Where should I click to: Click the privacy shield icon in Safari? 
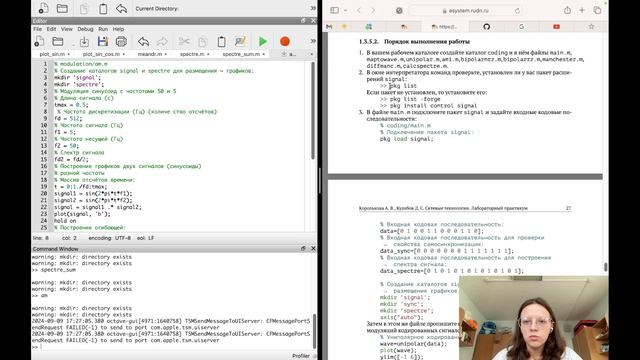click(x=399, y=11)
